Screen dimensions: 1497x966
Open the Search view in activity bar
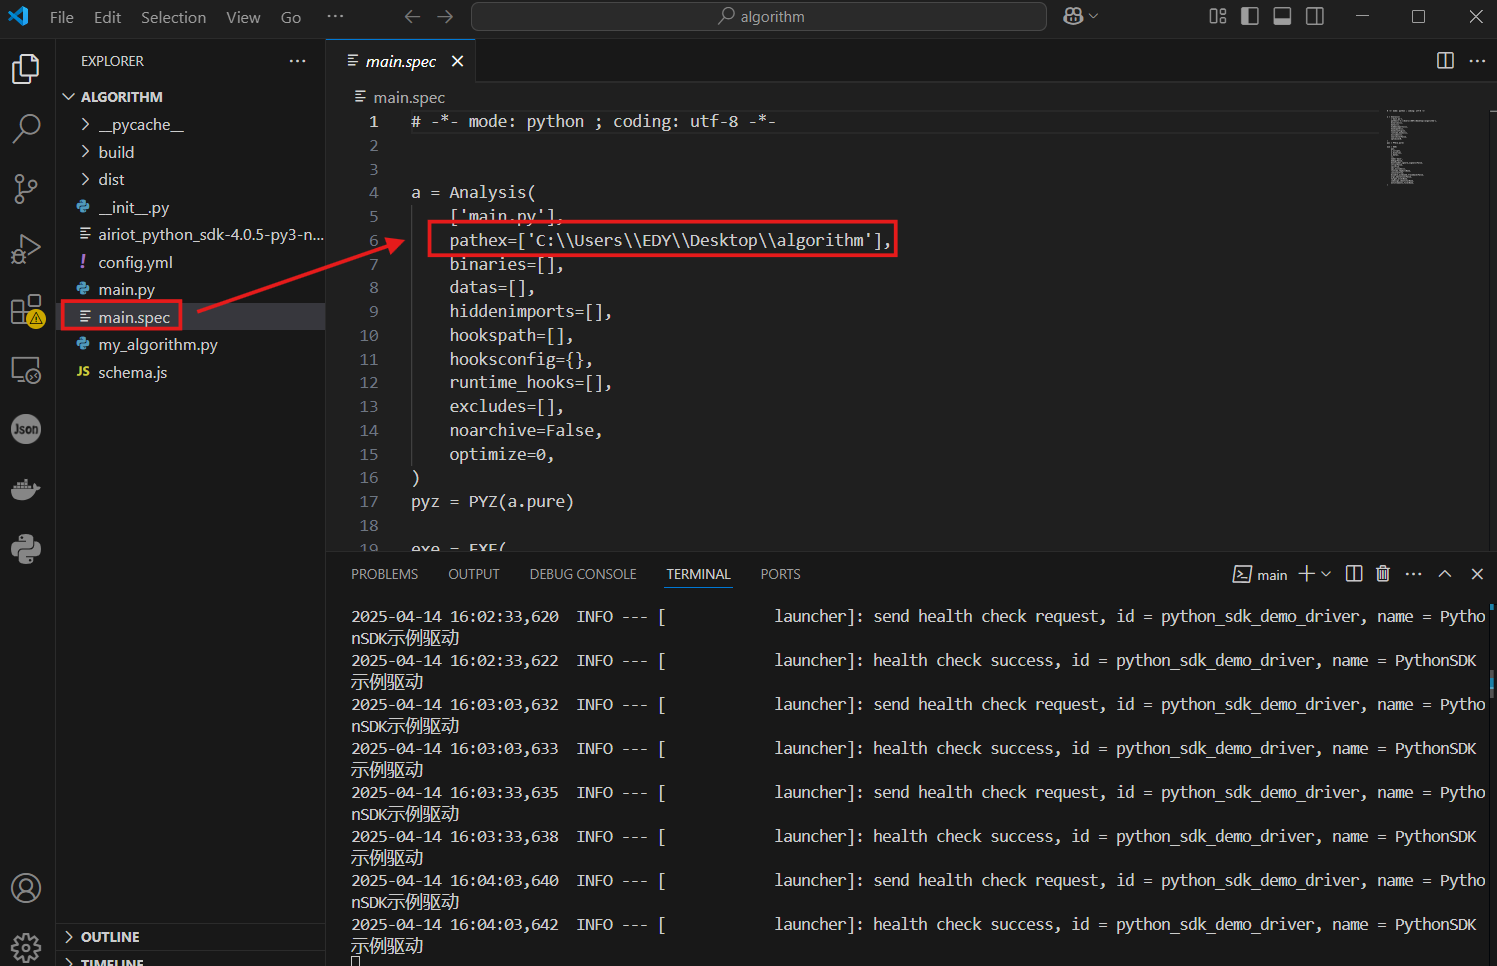coord(26,128)
